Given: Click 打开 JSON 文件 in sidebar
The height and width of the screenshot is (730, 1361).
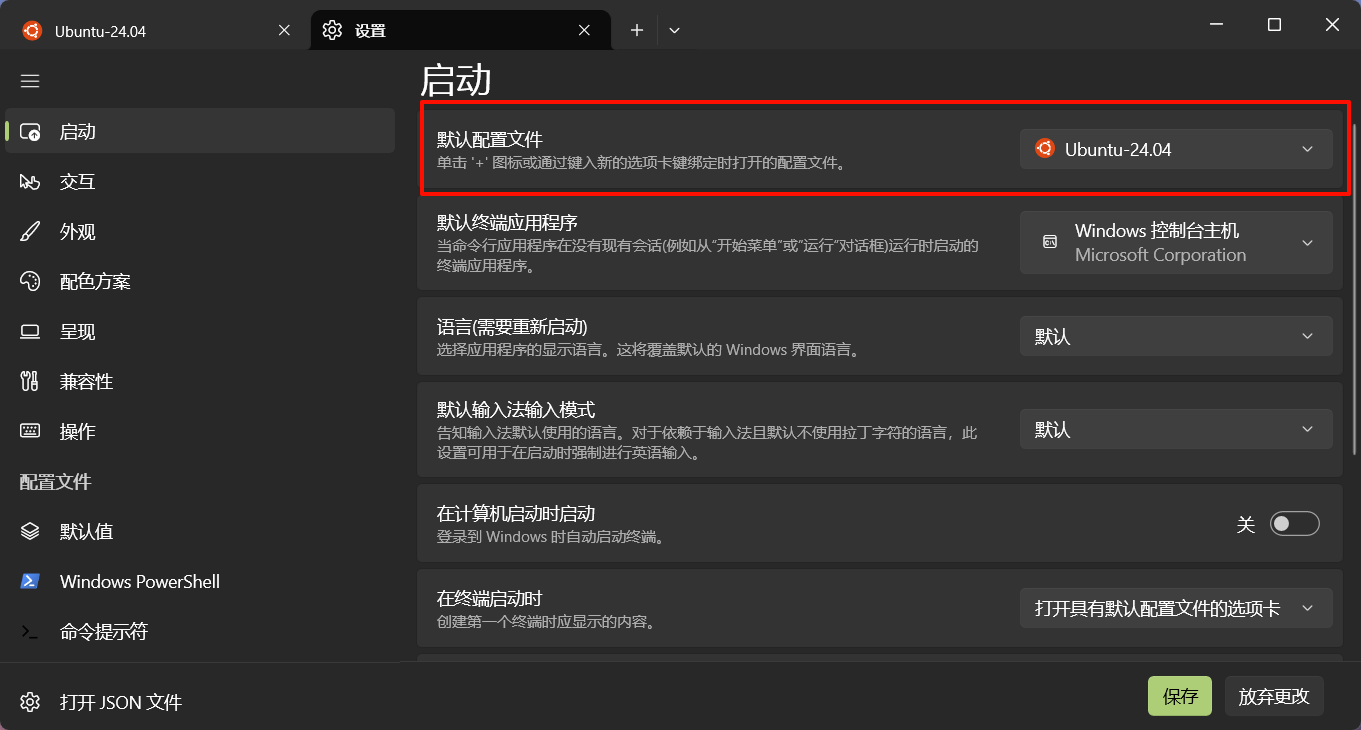Looking at the screenshot, I should click(x=120, y=703).
